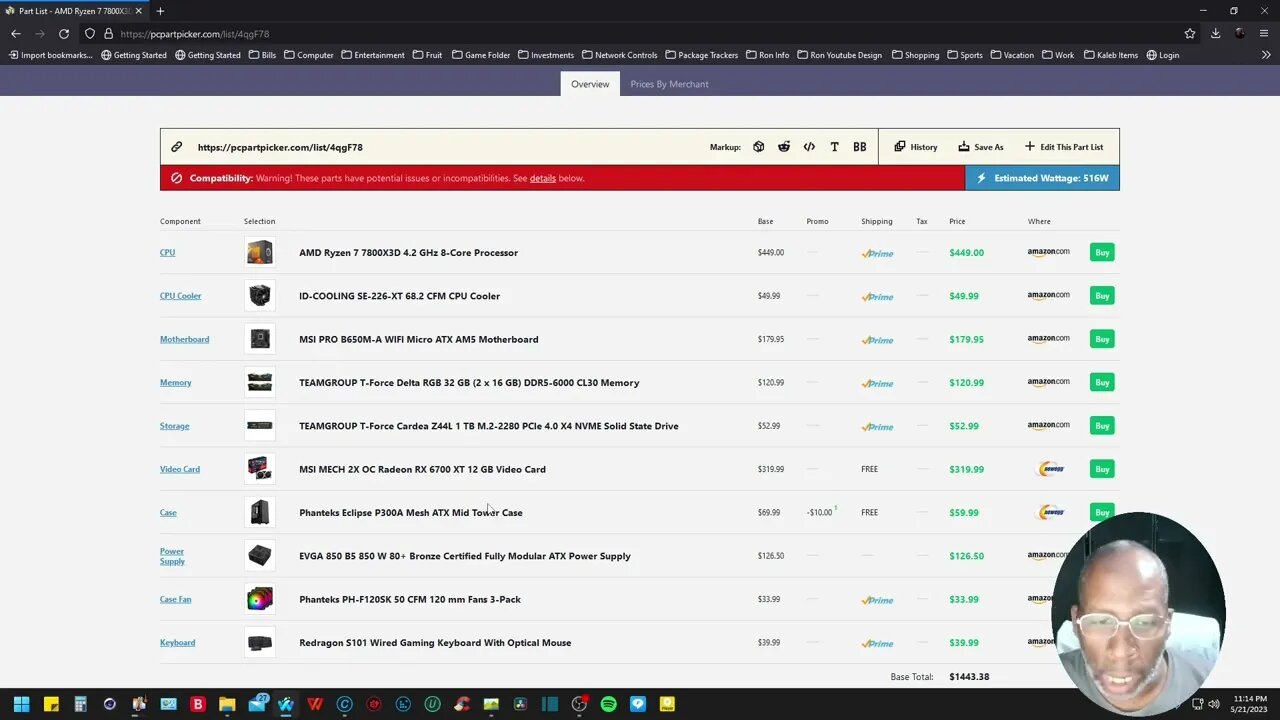Open the Power Supply component link
Viewport: 1280px width, 720px height.
point(172,556)
